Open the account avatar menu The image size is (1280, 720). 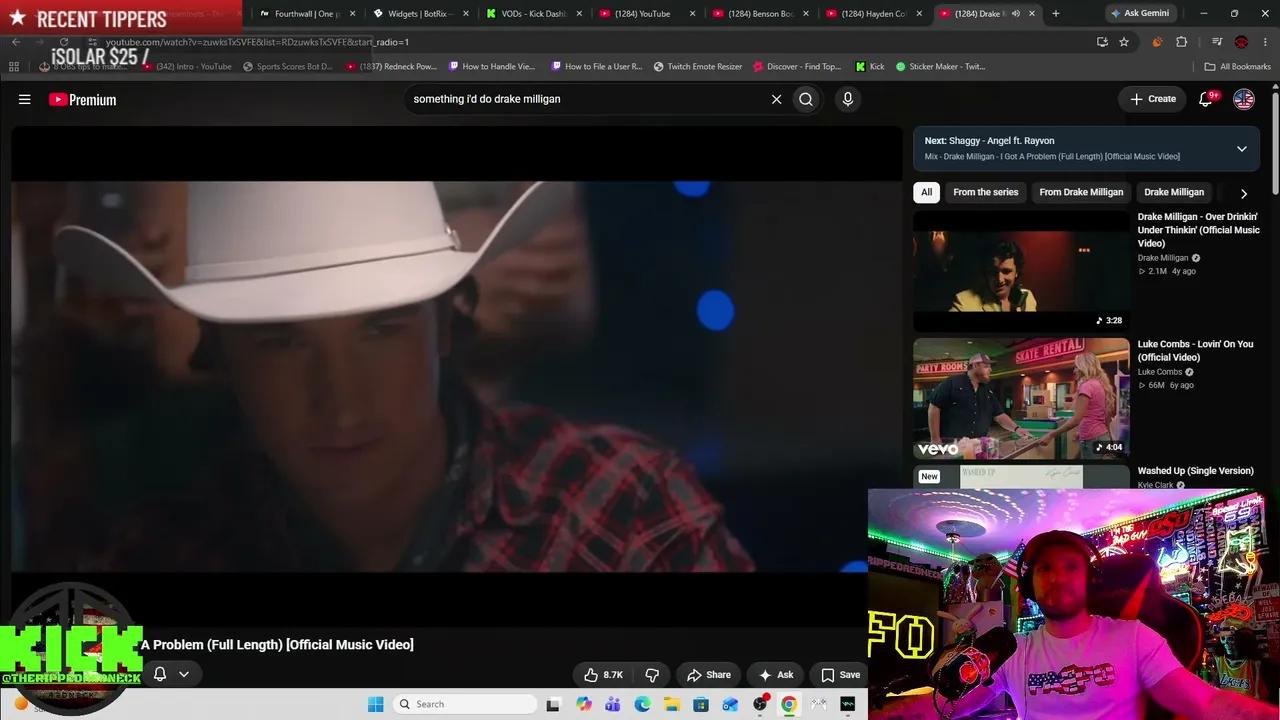coord(1244,99)
